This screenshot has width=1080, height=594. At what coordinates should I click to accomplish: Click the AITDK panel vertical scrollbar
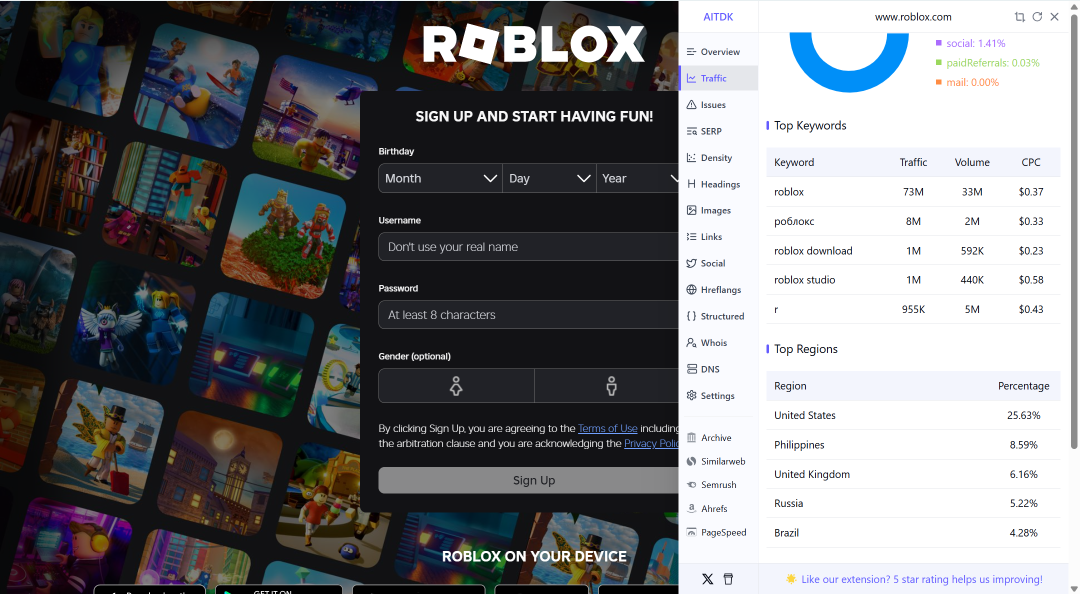[x=1074, y=234]
